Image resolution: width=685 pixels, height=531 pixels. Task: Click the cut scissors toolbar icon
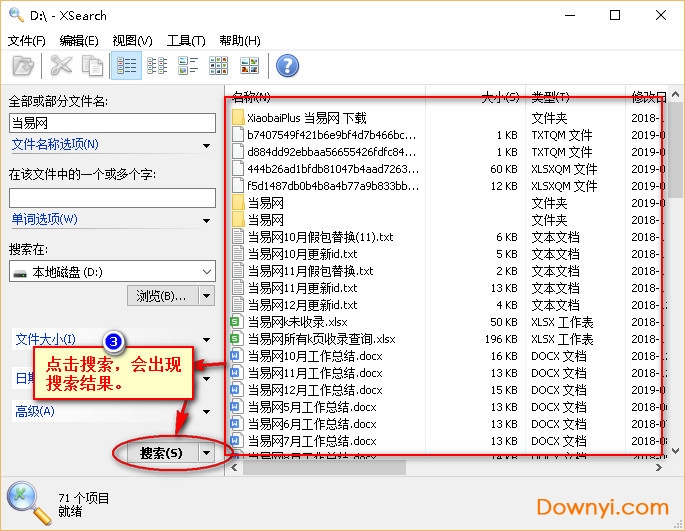pyautogui.click(x=61, y=66)
